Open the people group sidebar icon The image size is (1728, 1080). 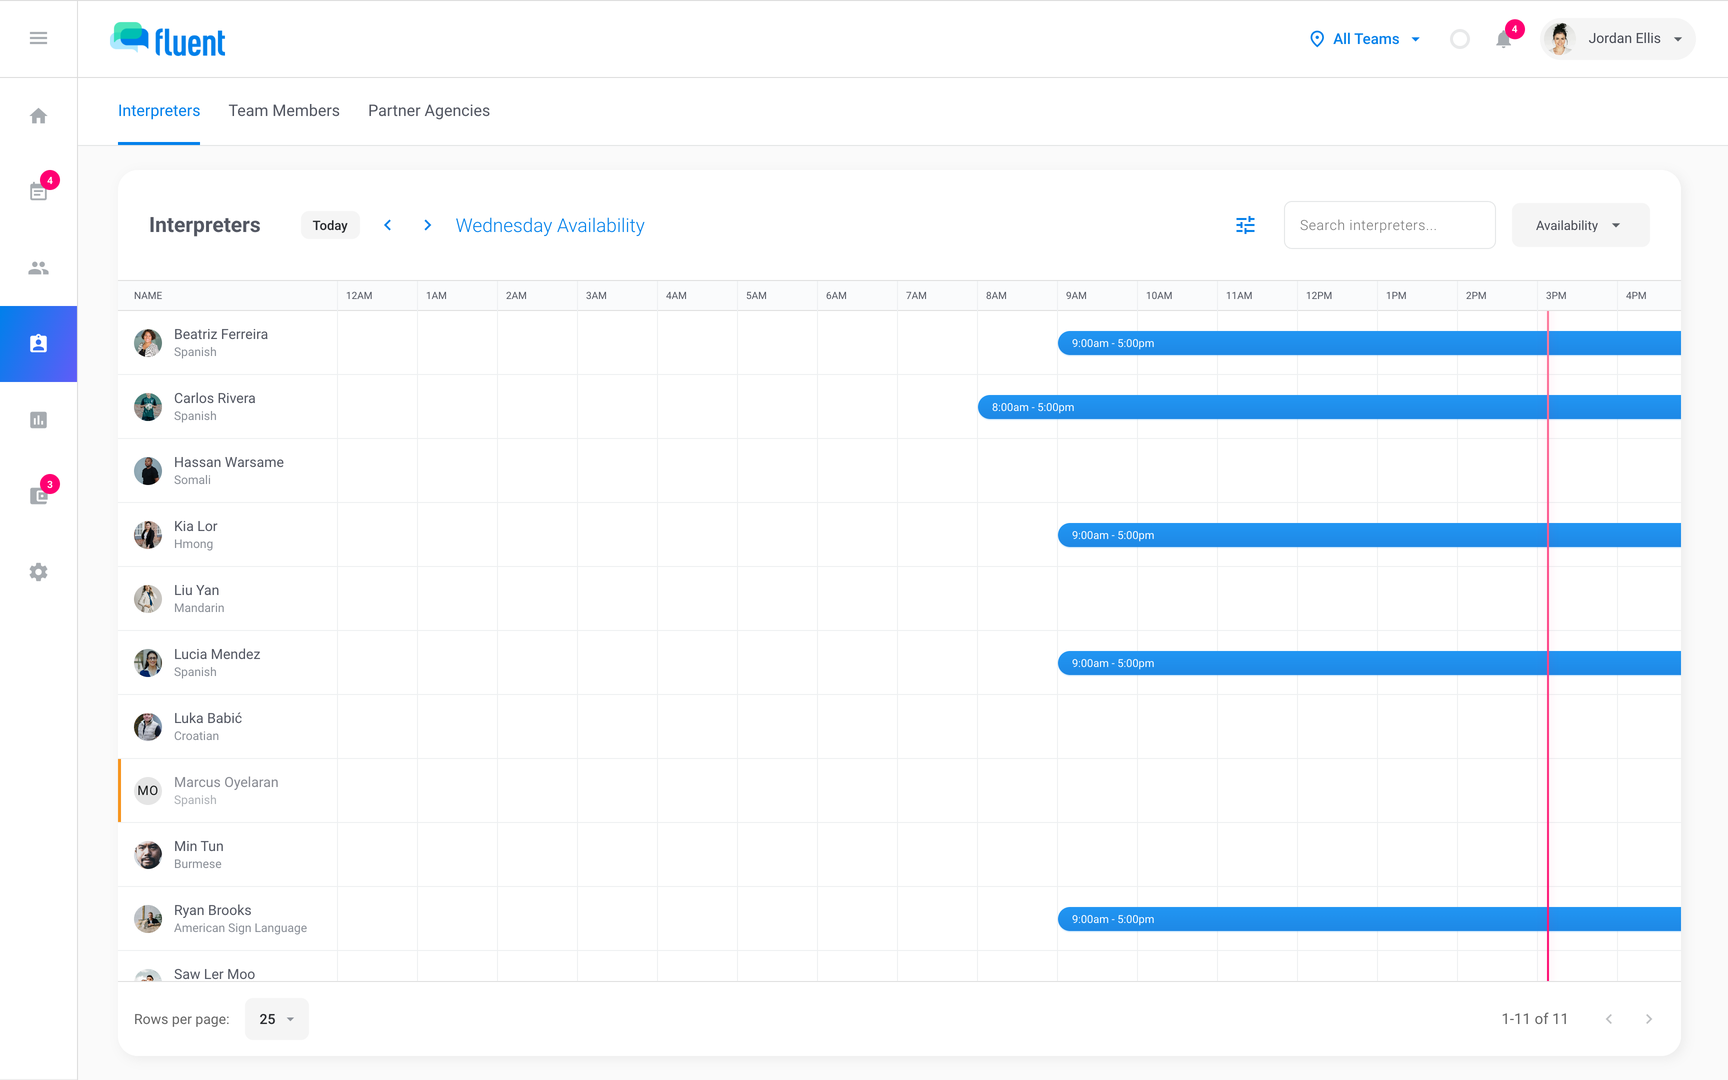coord(38,268)
